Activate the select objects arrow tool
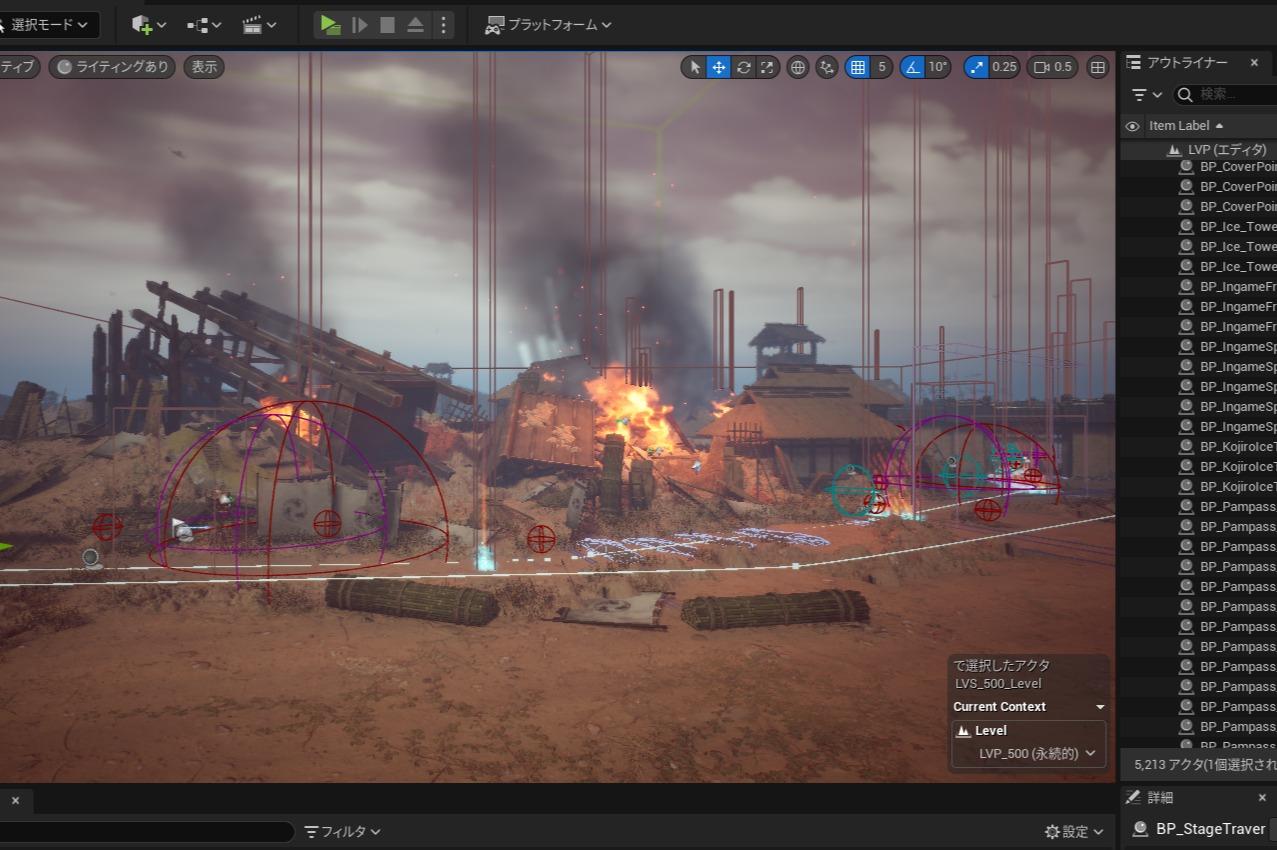This screenshot has height=850, width=1277. click(695, 67)
